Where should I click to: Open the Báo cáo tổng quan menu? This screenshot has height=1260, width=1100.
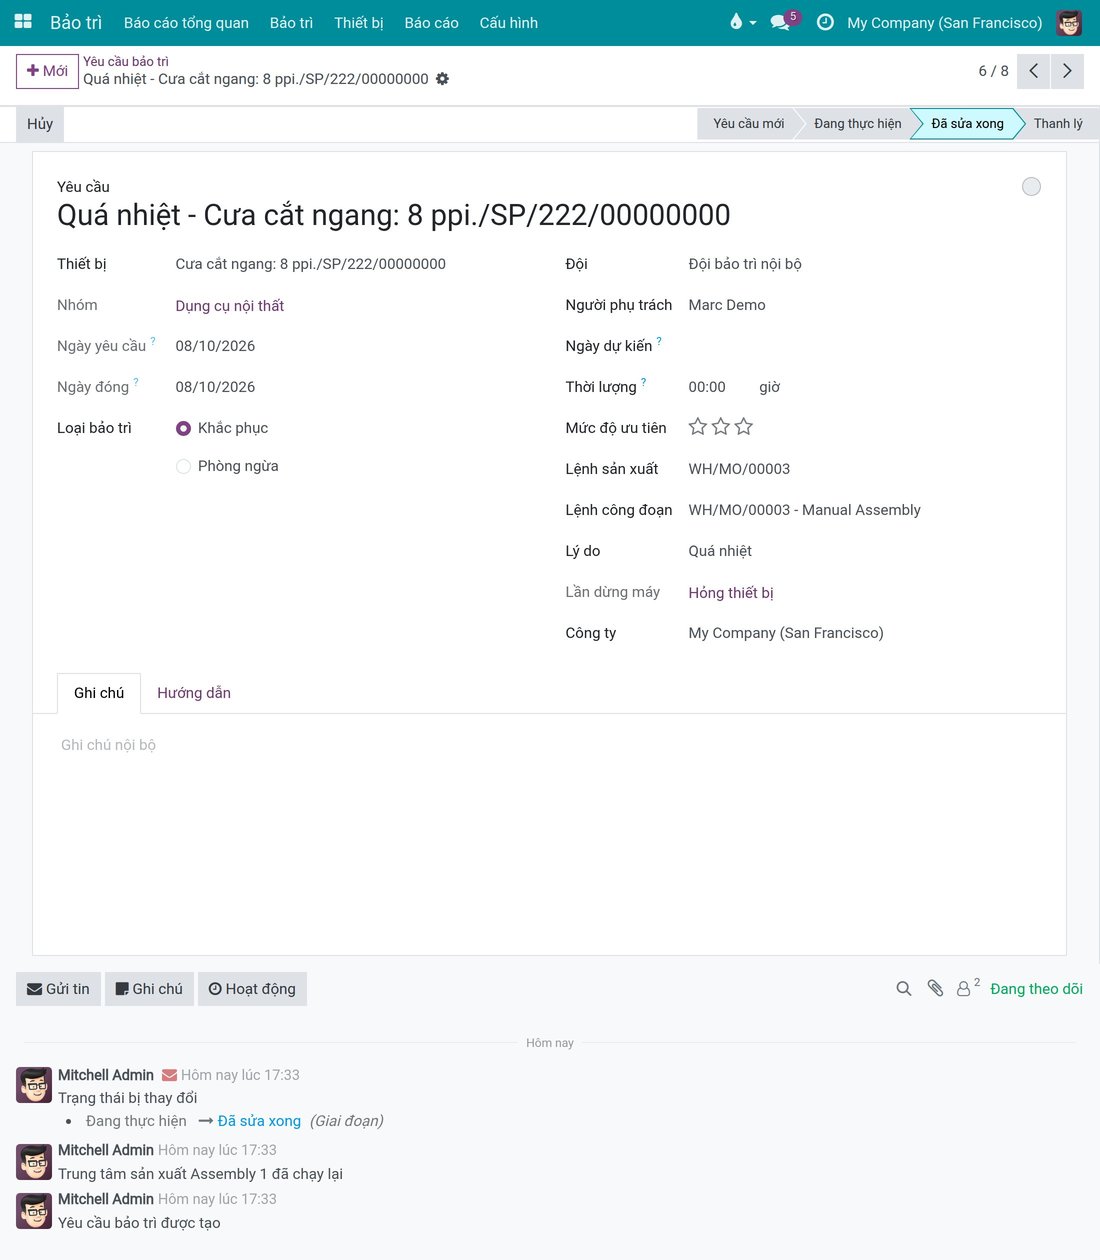coord(186,22)
